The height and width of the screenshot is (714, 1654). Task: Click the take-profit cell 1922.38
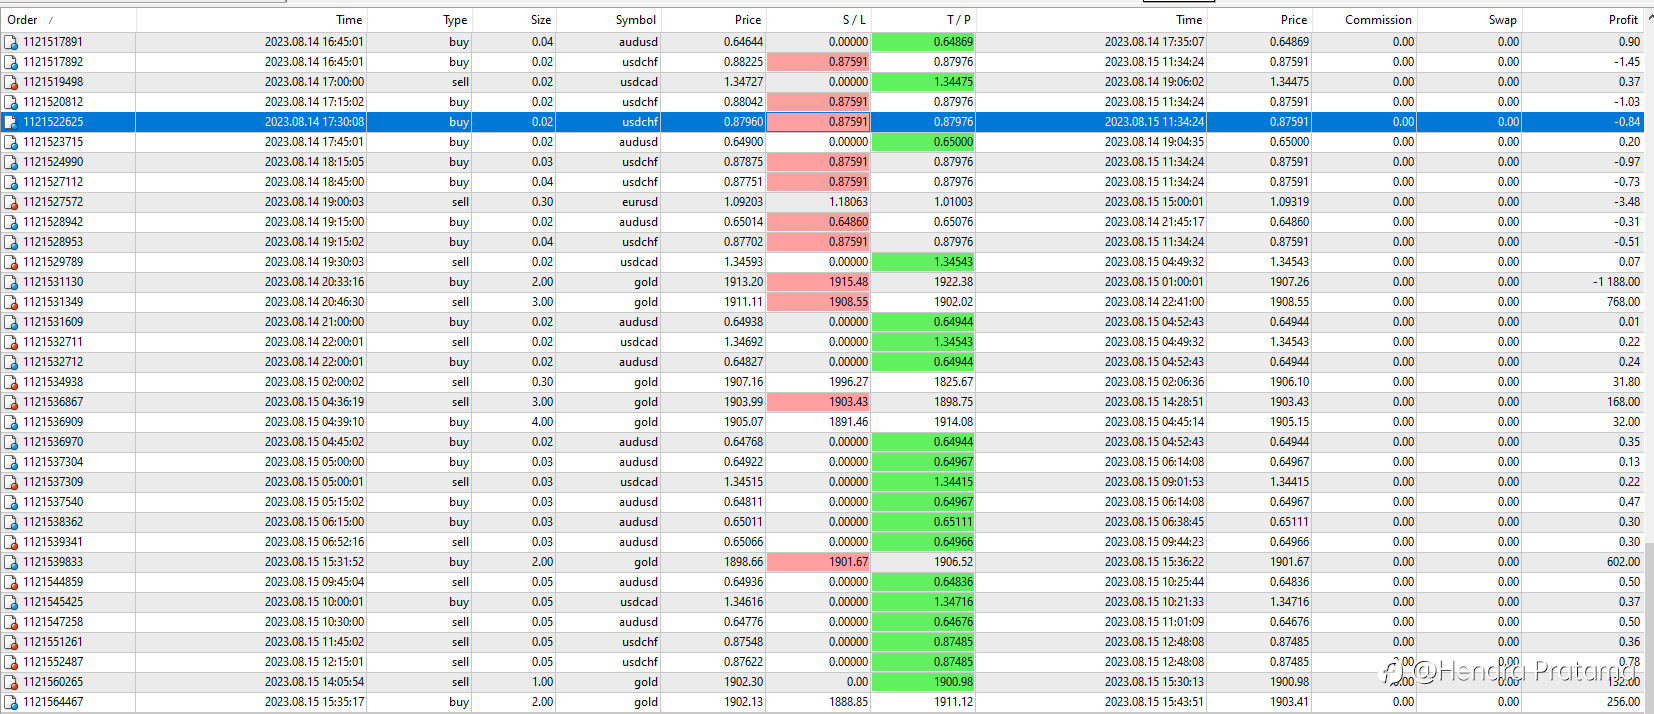tap(924, 282)
